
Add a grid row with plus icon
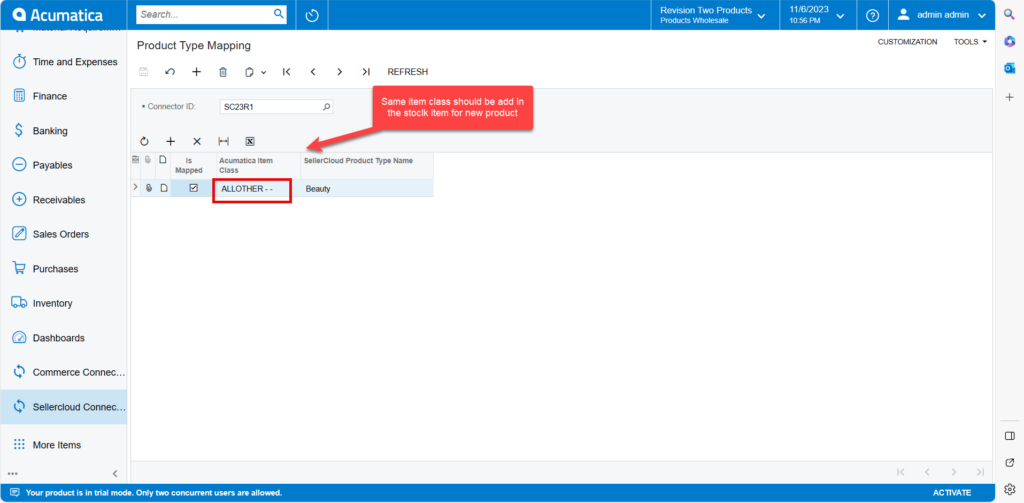pos(170,141)
